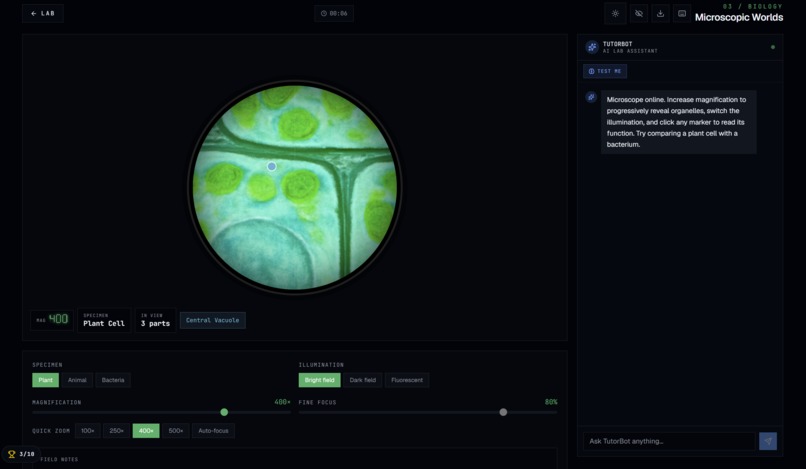Select the Bacteria specimen
806x469 pixels.
(113, 380)
